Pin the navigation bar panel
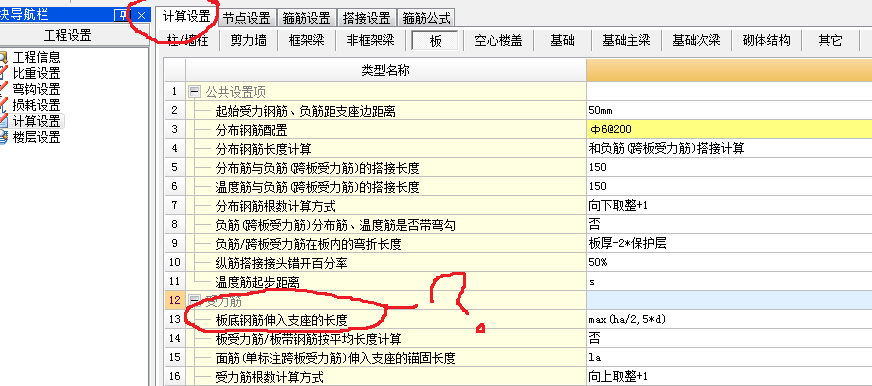The height and width of the screenshot is (386, 872). pyautogui.click(x=122, y=15)
